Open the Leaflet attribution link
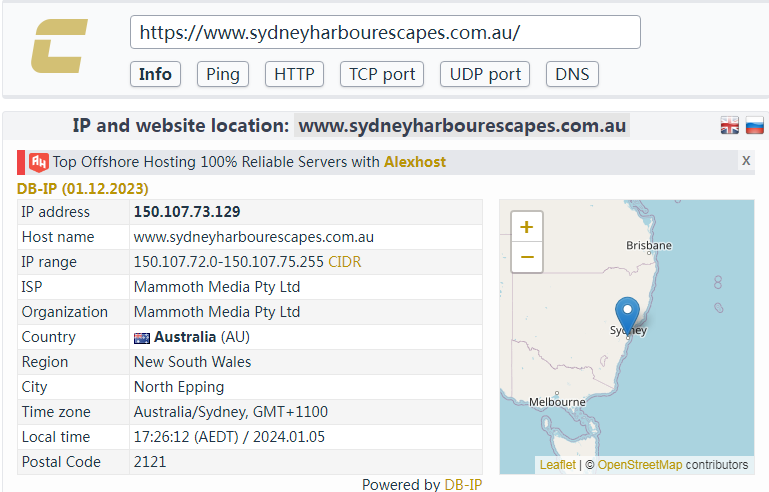769x492 pixels. [x=558, y=465]
